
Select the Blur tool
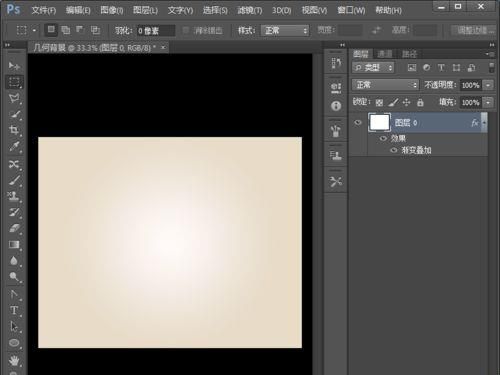point(14,261)
